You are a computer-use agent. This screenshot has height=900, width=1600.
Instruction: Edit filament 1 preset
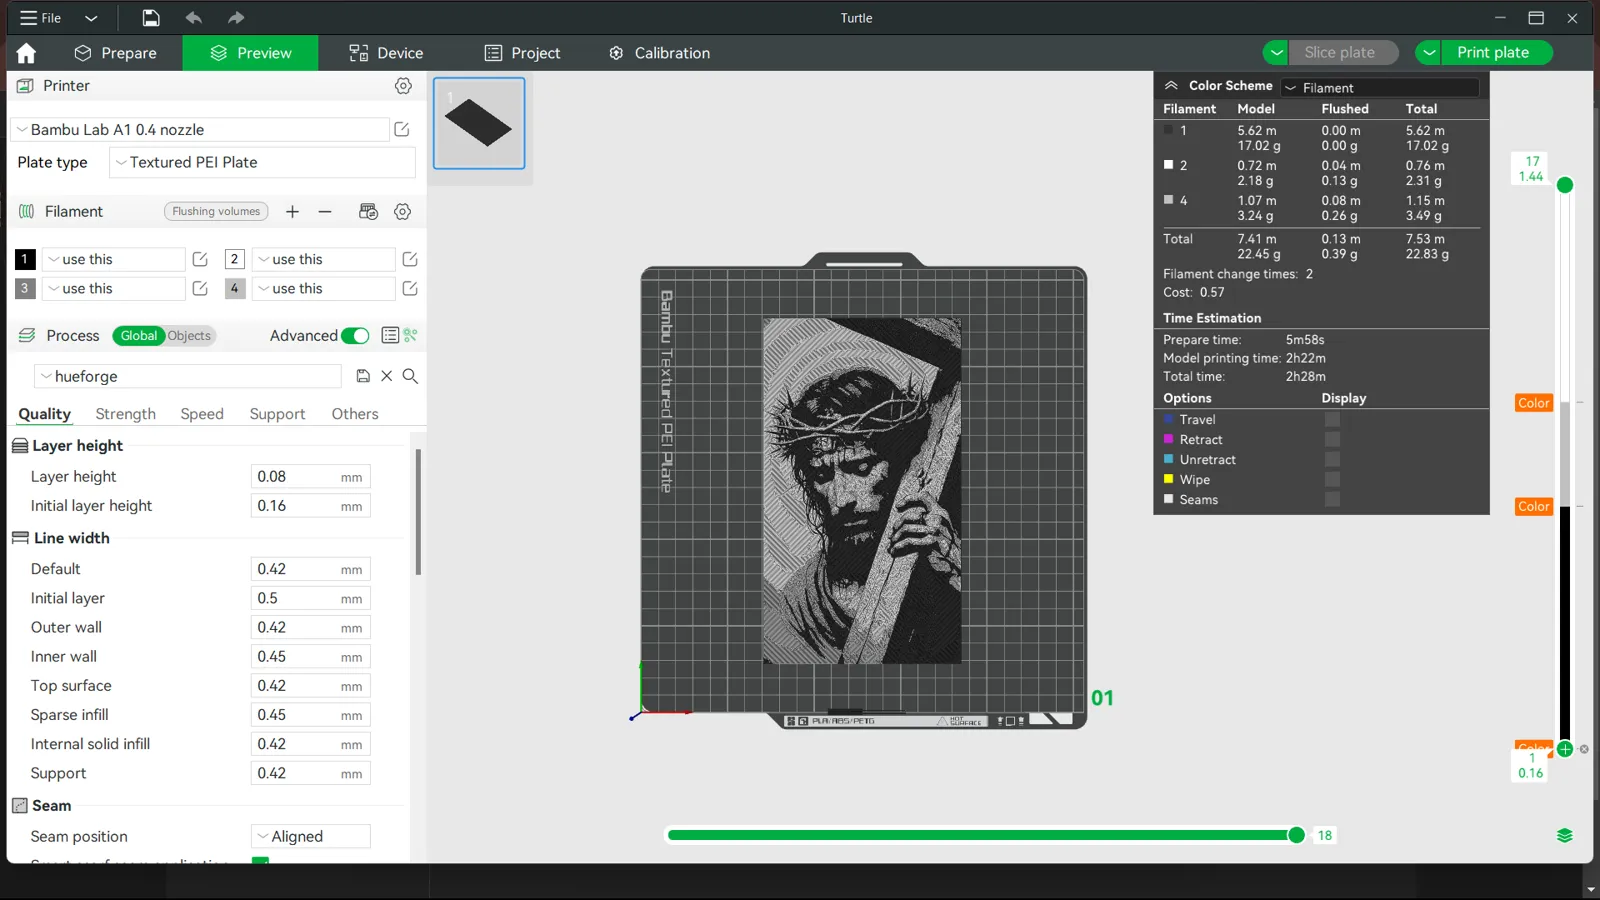tap(200, 259)
